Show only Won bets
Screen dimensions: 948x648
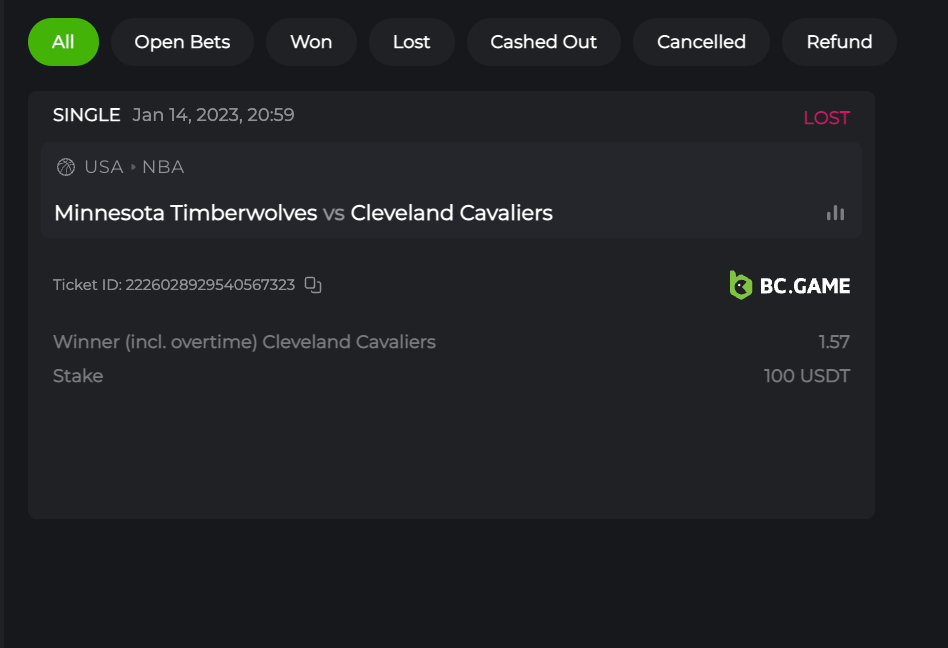[x=311, y=42]
